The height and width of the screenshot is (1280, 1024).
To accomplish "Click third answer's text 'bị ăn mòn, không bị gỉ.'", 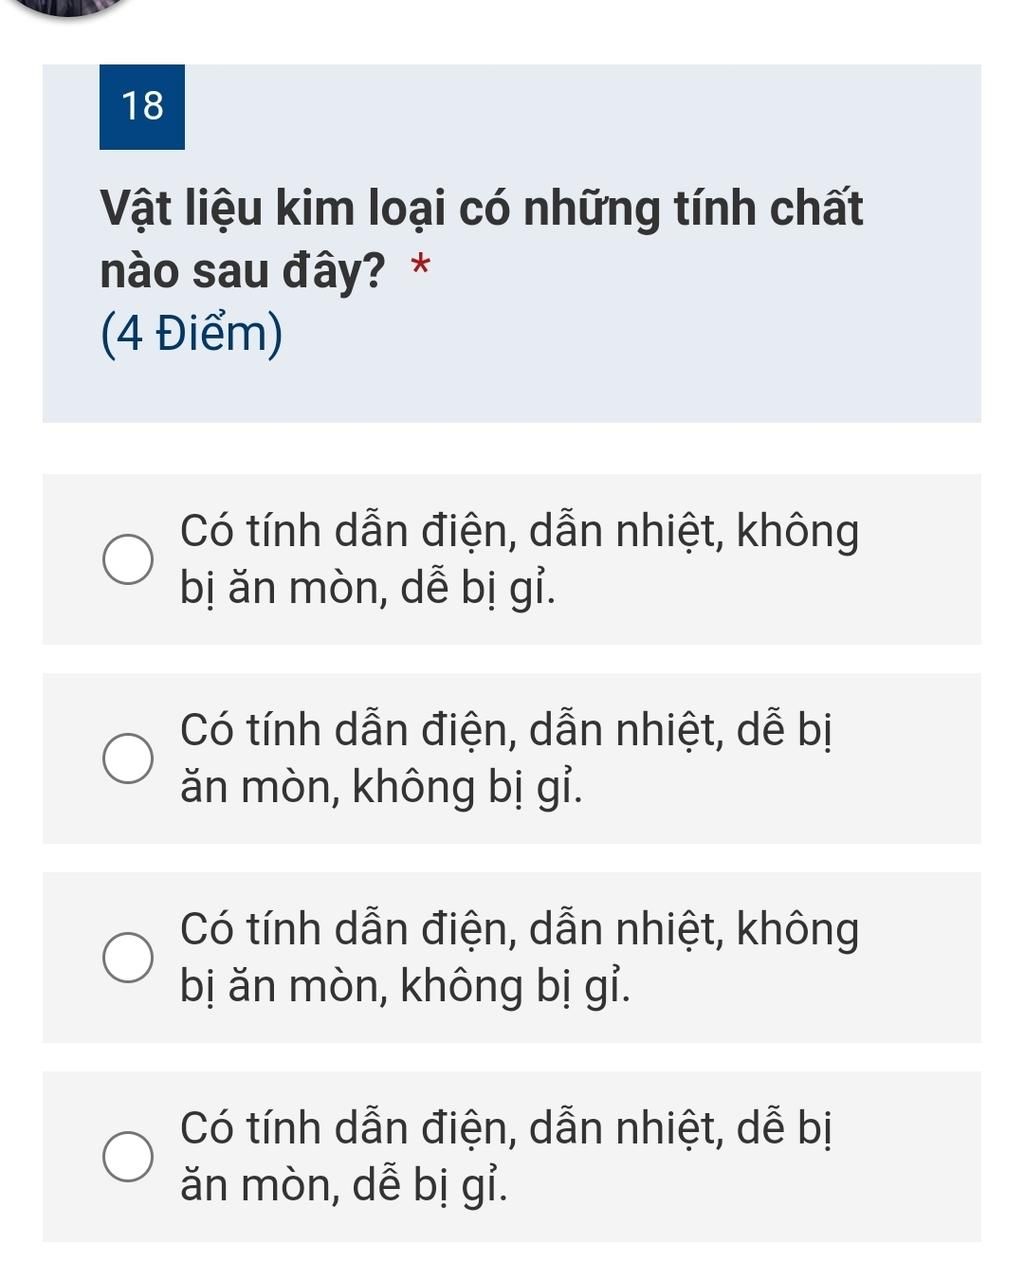I will (x=406, y=987).
